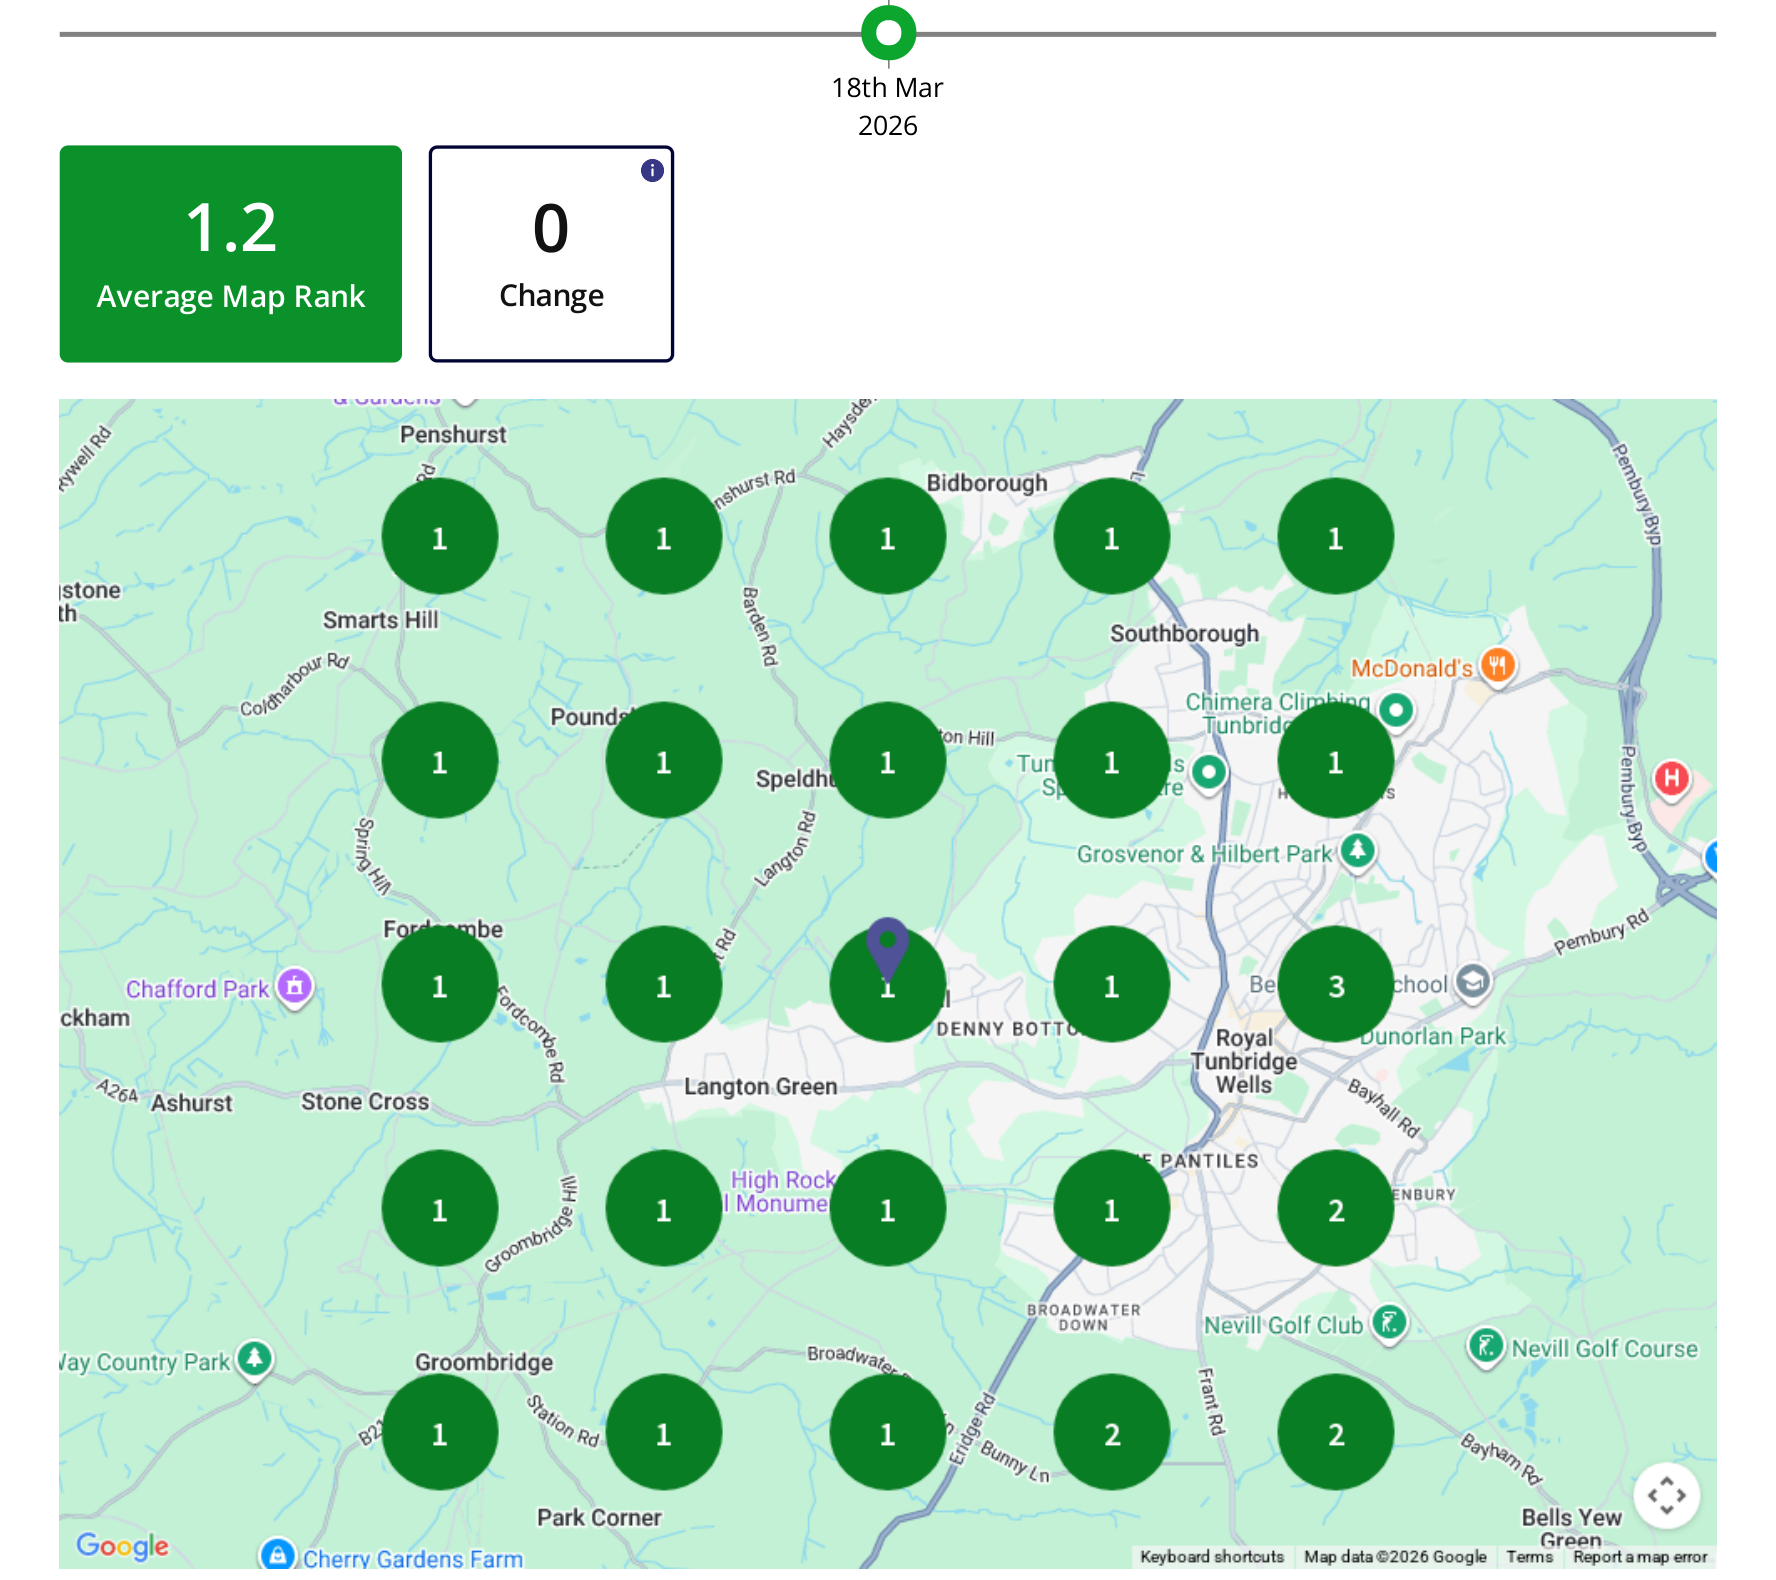This screenshot has width=1776, height=1580.
Task: Select the 18th Mar 2026 timeline marker
Action: point(888,35)
